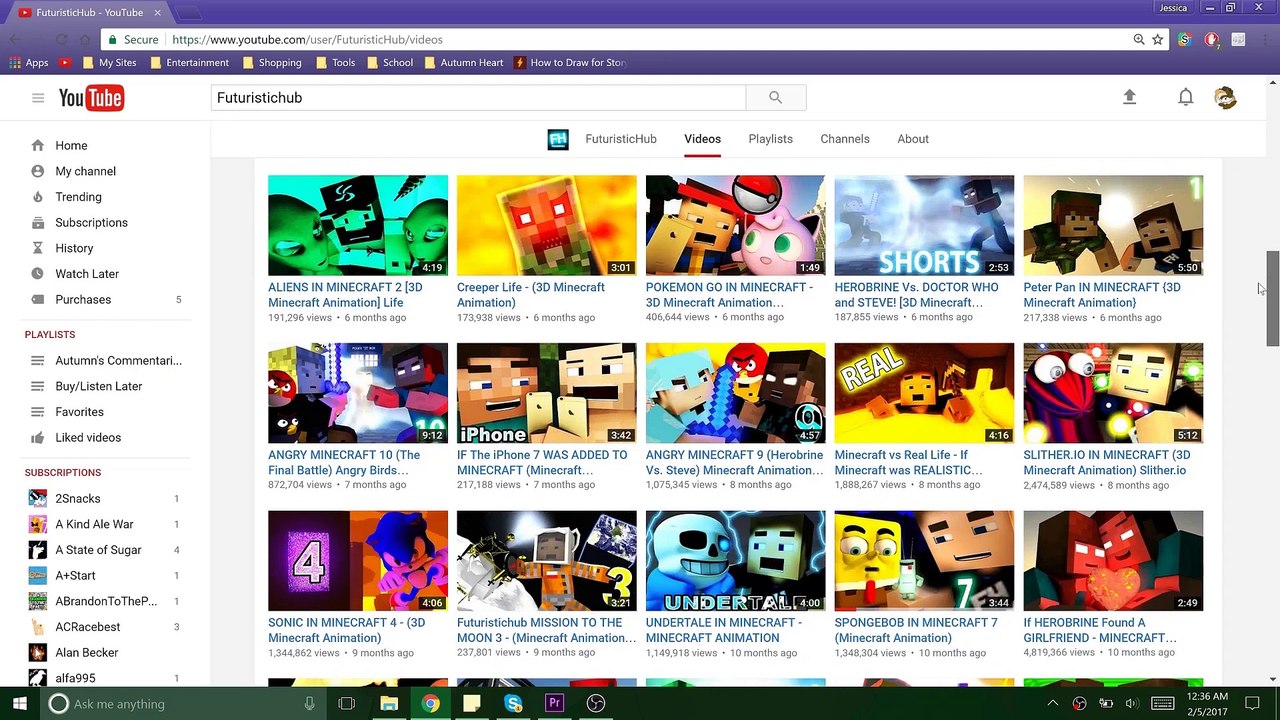The image size is (1280, 720).
Task: Open 'Peter Pan IN MINECRAFT' title link
Action: [x=1102, y=295]
